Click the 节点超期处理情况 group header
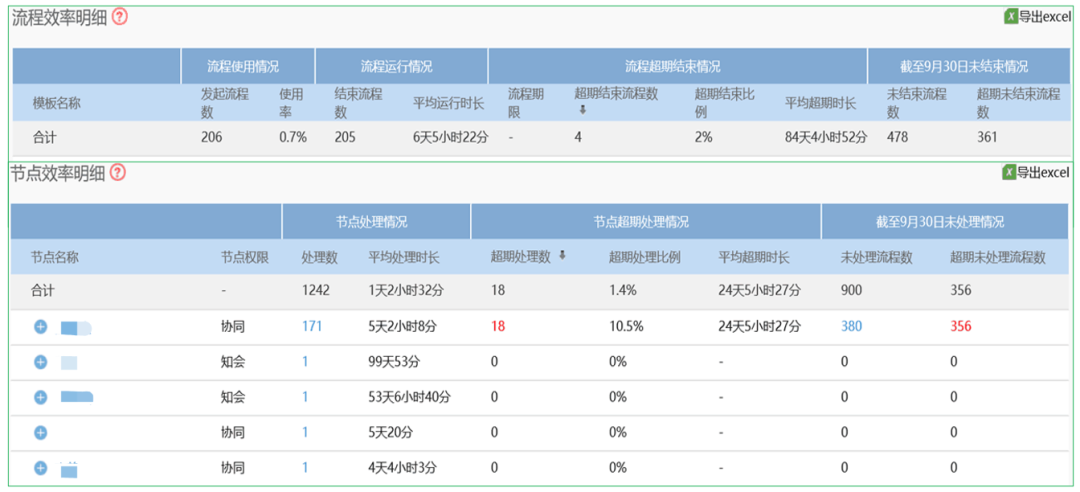 tap(640, 222)
